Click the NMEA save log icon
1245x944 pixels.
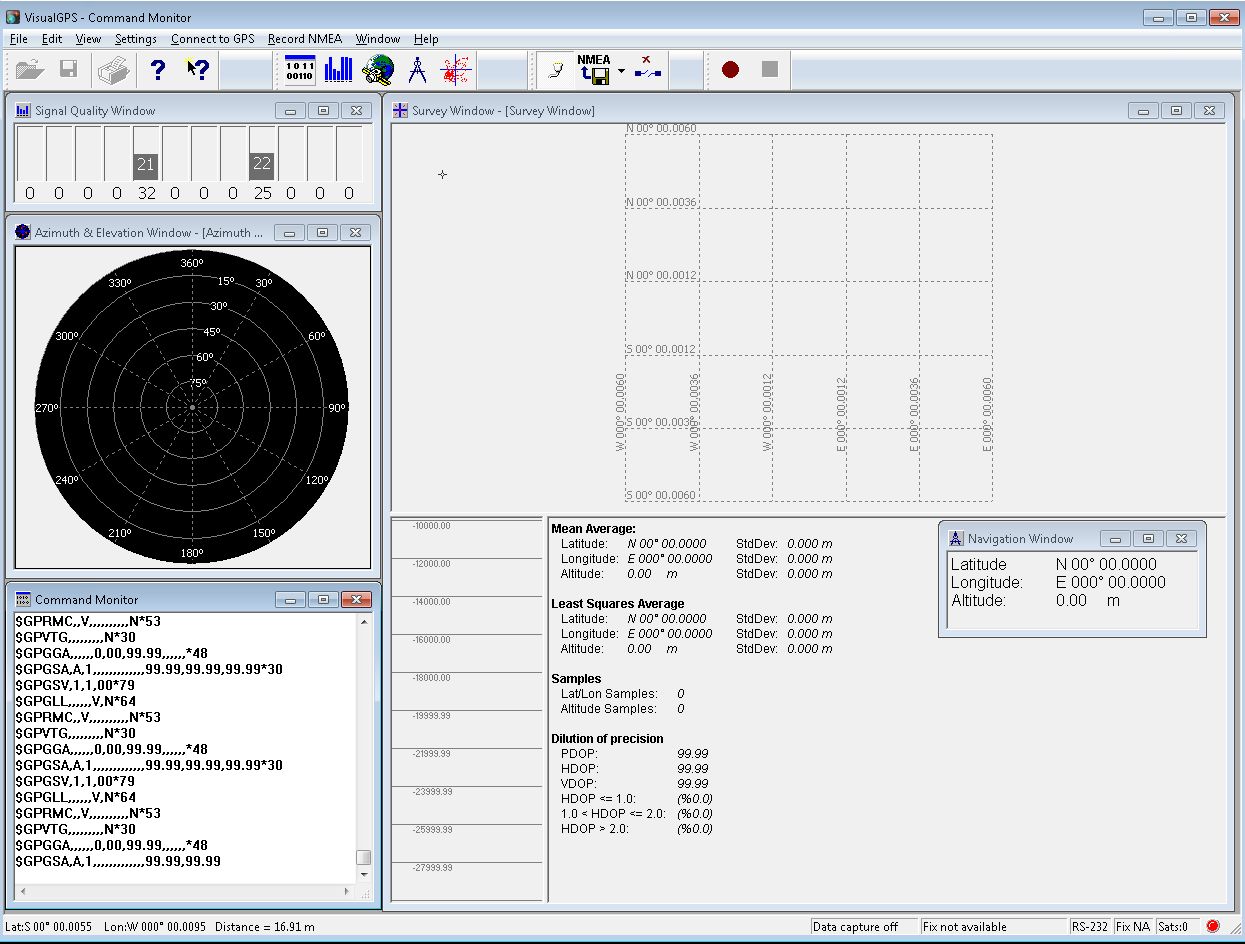pos(594,70)
